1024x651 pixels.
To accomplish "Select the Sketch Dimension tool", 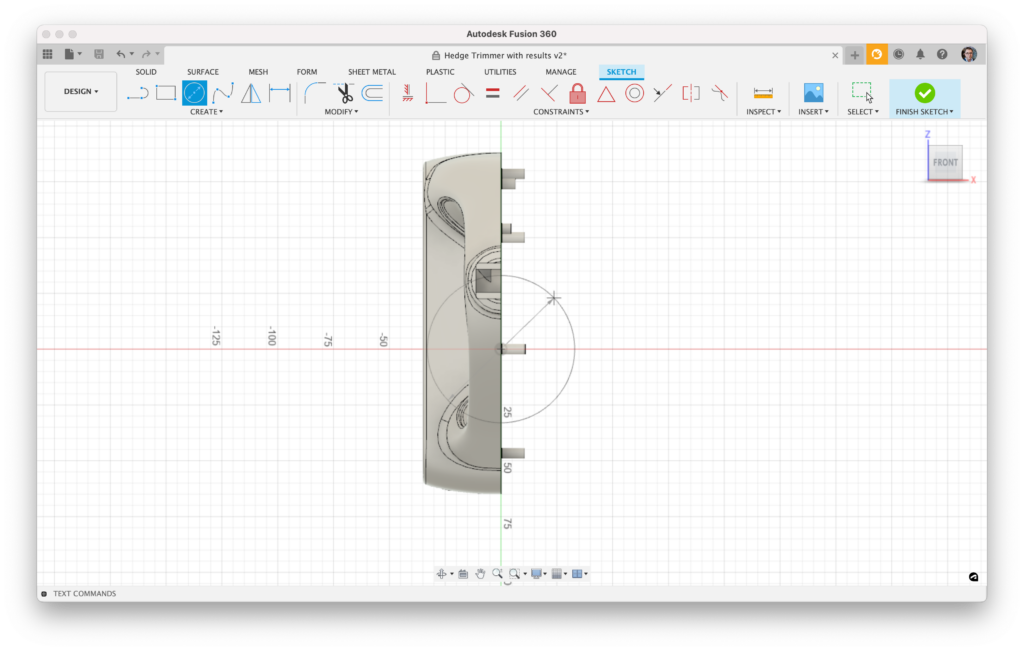I will pos(280,93).
